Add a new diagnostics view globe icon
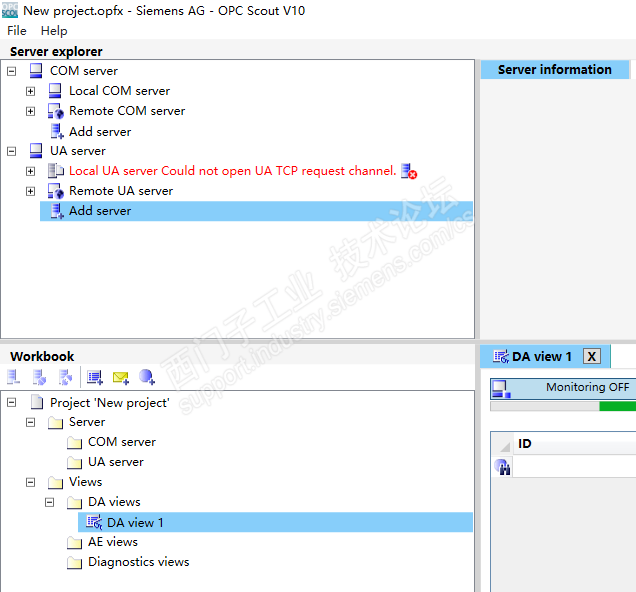The image size is (636, 592). tap(146, 377)
